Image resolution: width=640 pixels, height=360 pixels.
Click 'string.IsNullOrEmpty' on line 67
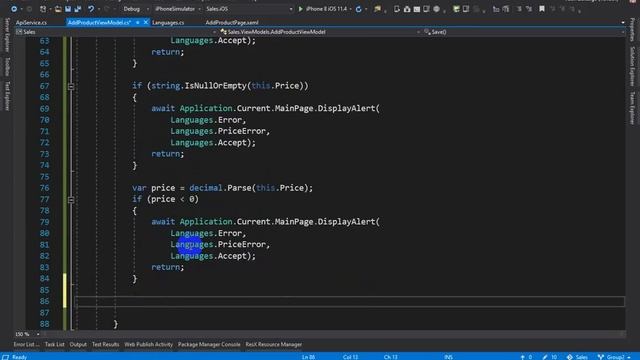click(199, 86)
